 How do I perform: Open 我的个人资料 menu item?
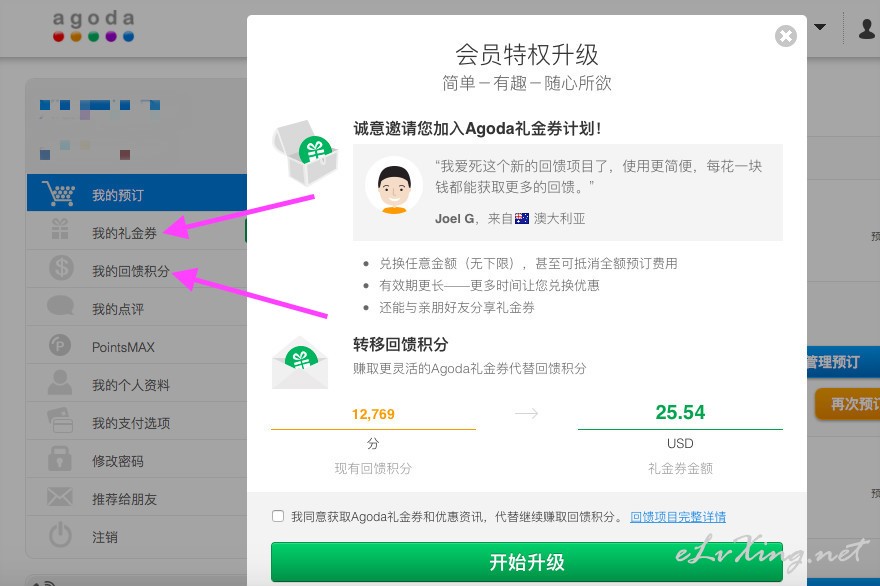point(136,384)
